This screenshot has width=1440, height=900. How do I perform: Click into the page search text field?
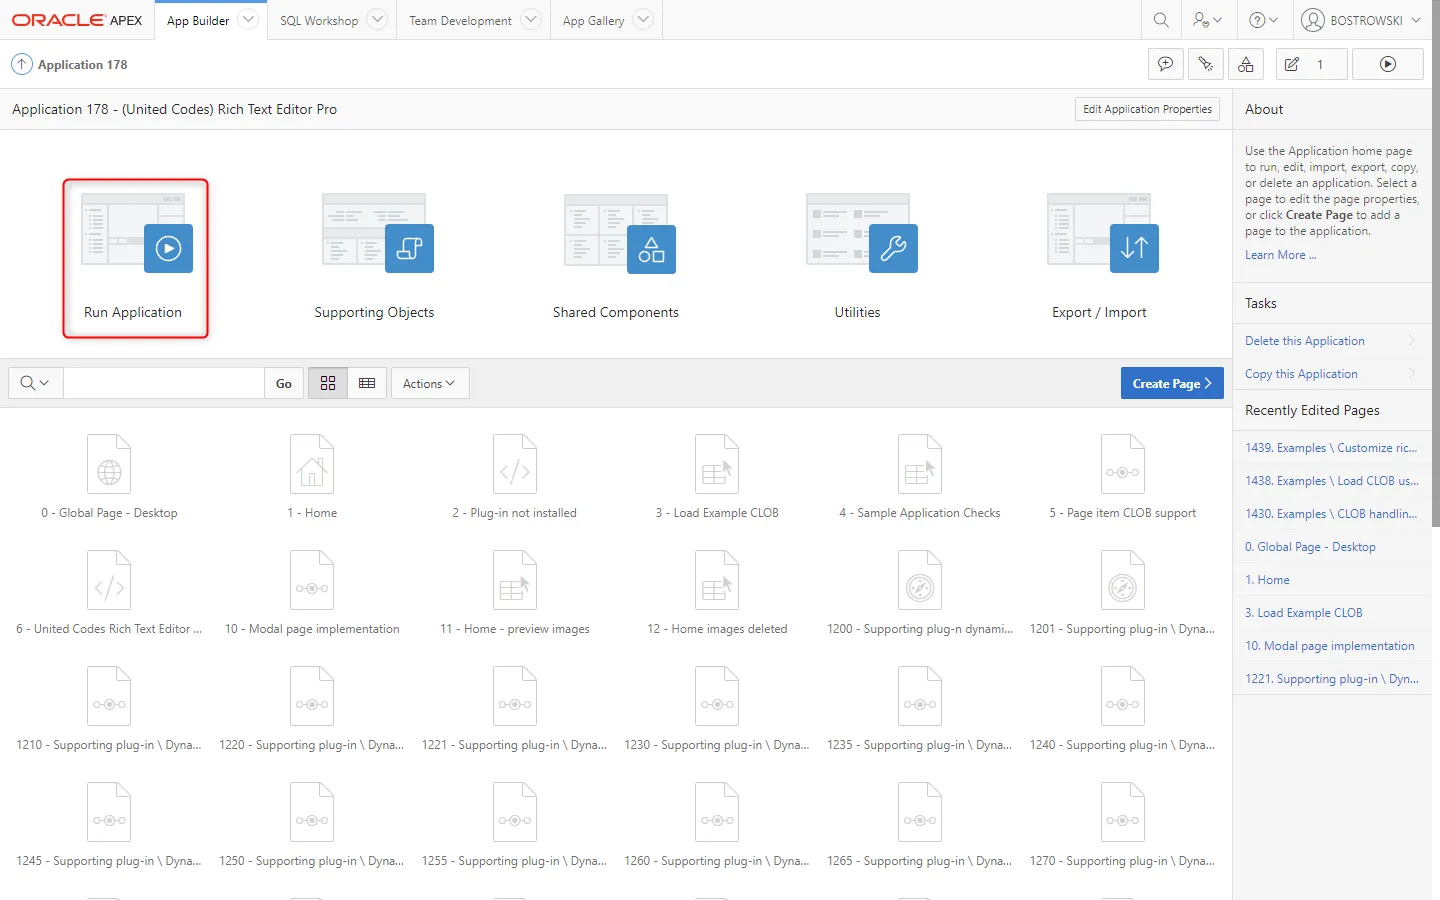click(164, 383)
